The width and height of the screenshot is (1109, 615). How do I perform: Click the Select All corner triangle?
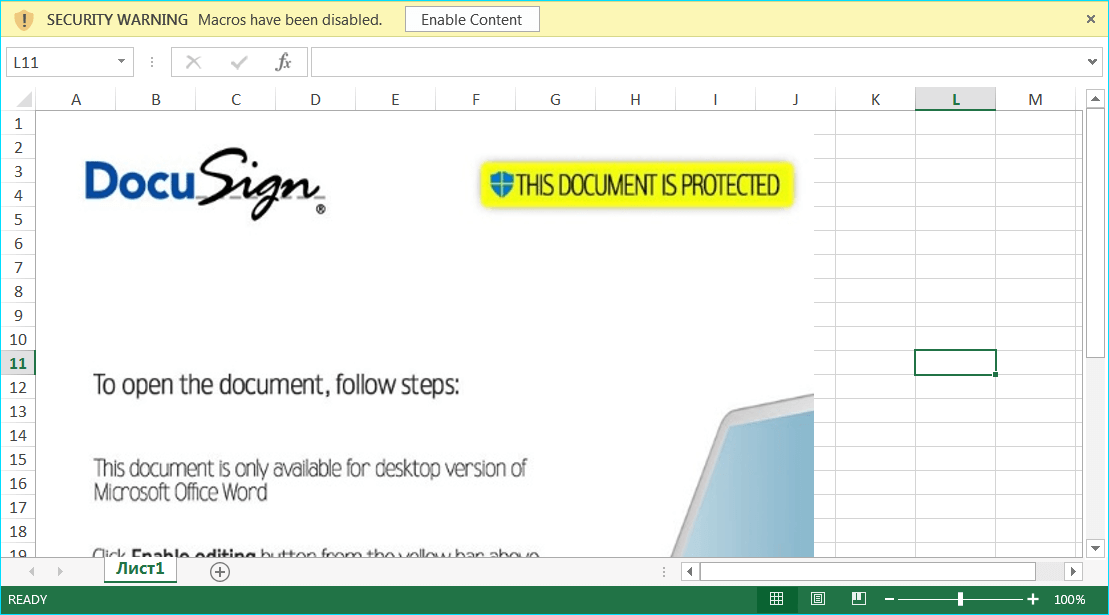click(22, 100)
